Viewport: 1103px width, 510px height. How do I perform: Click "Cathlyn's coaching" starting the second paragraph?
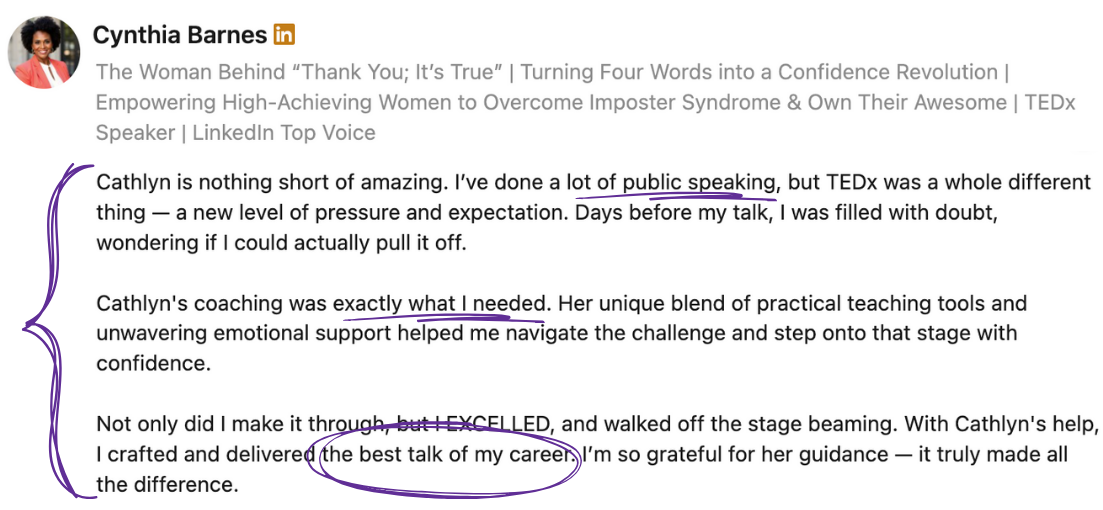click(189, 303)
